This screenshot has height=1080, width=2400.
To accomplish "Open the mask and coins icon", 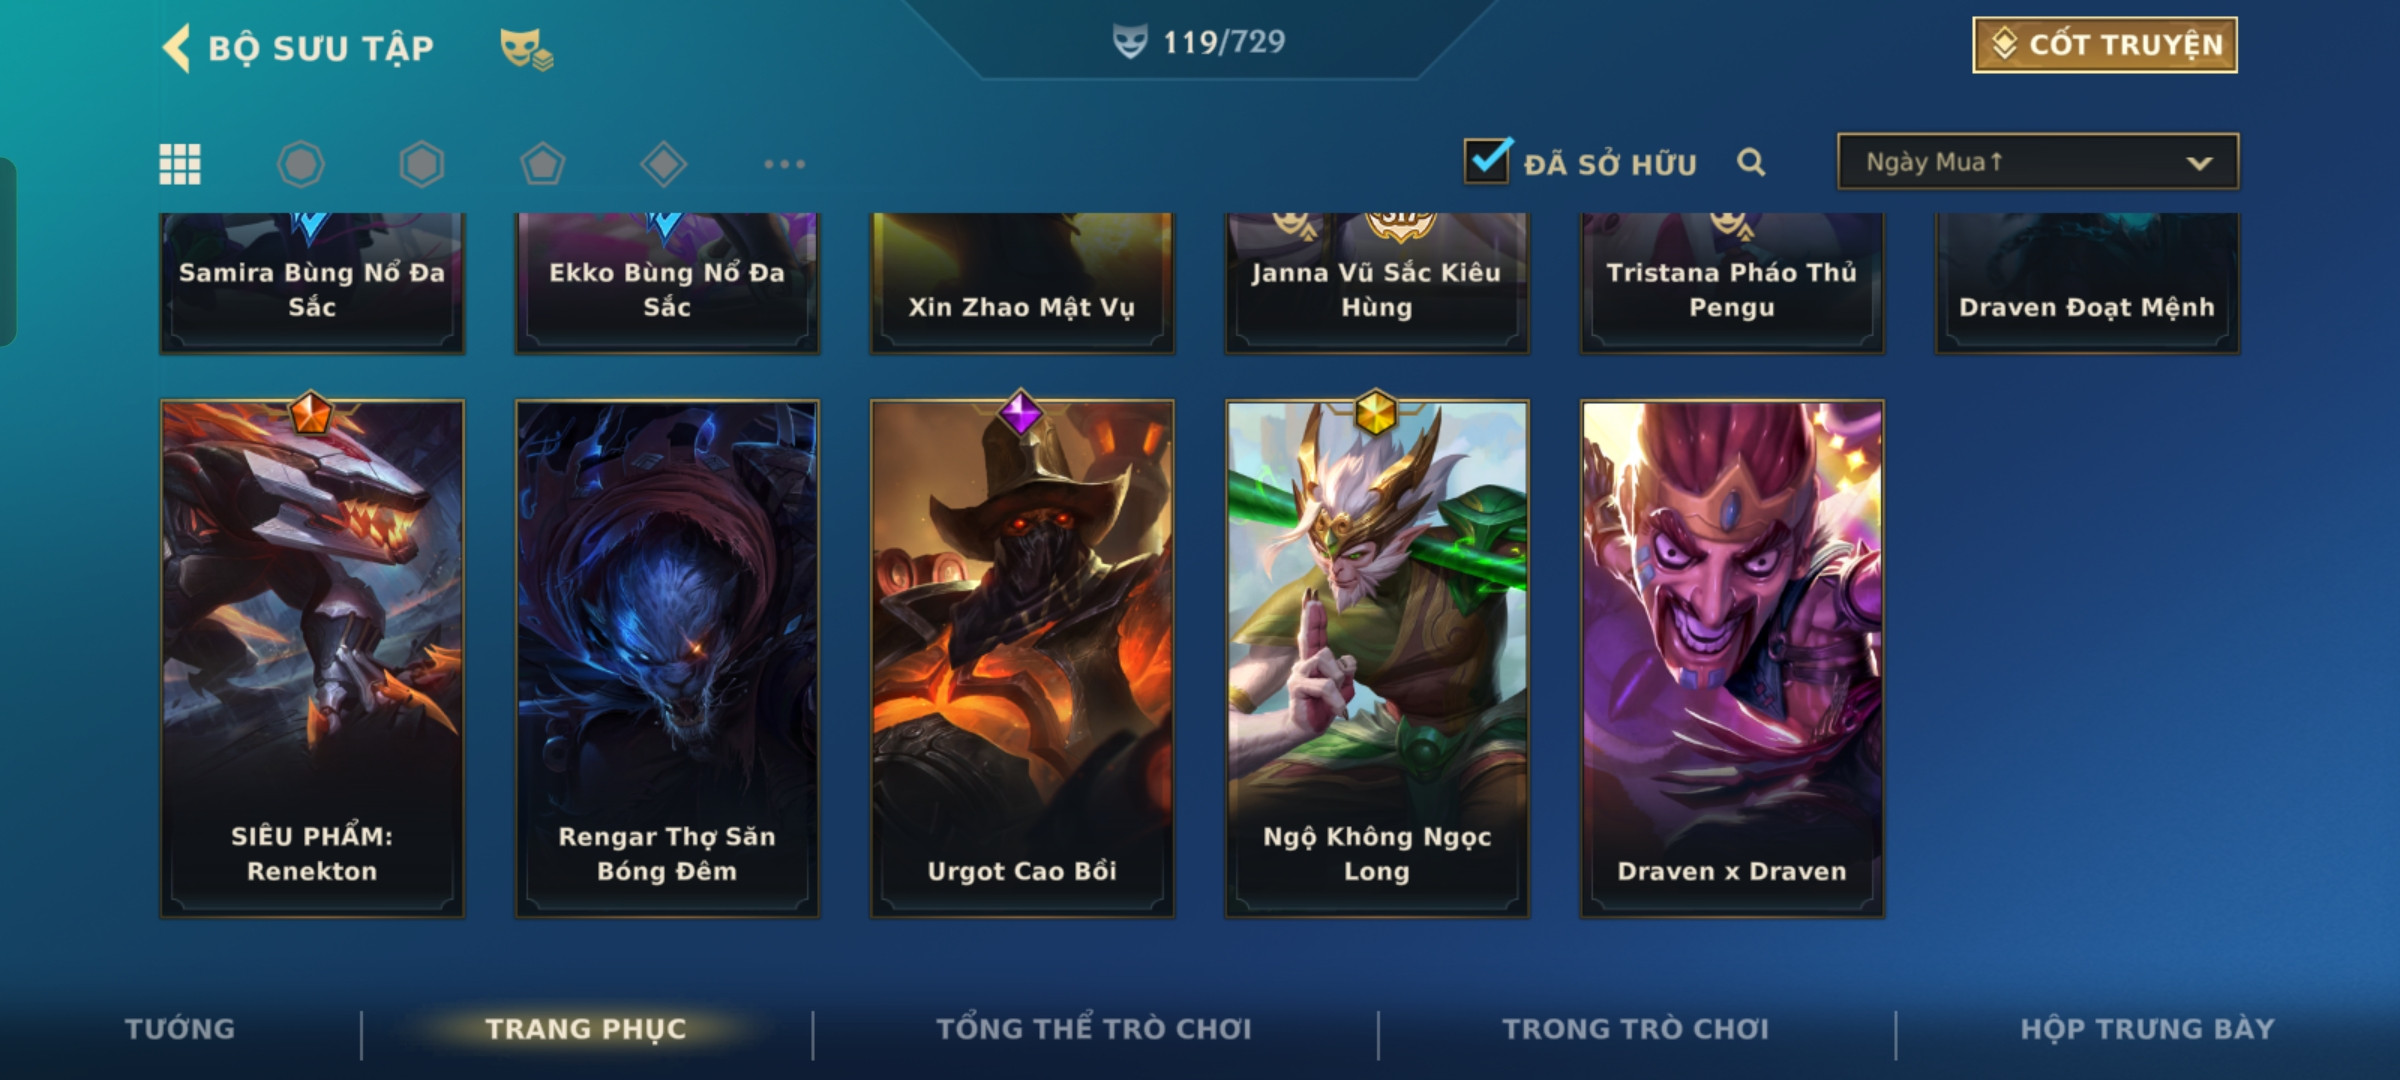I will click(526, 49).
